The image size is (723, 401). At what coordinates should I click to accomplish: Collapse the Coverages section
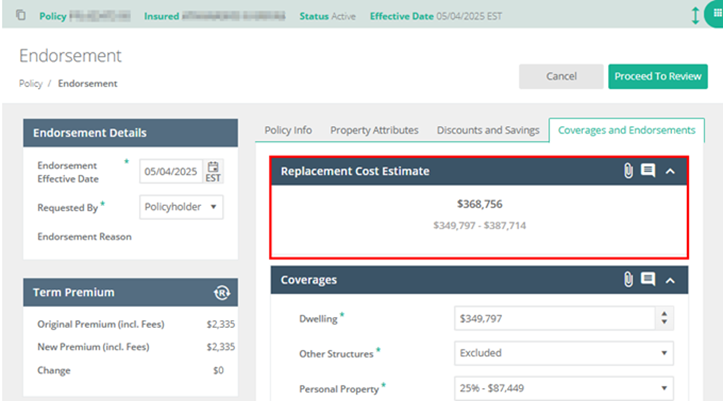pyautogui.click(x=670, y=280)
